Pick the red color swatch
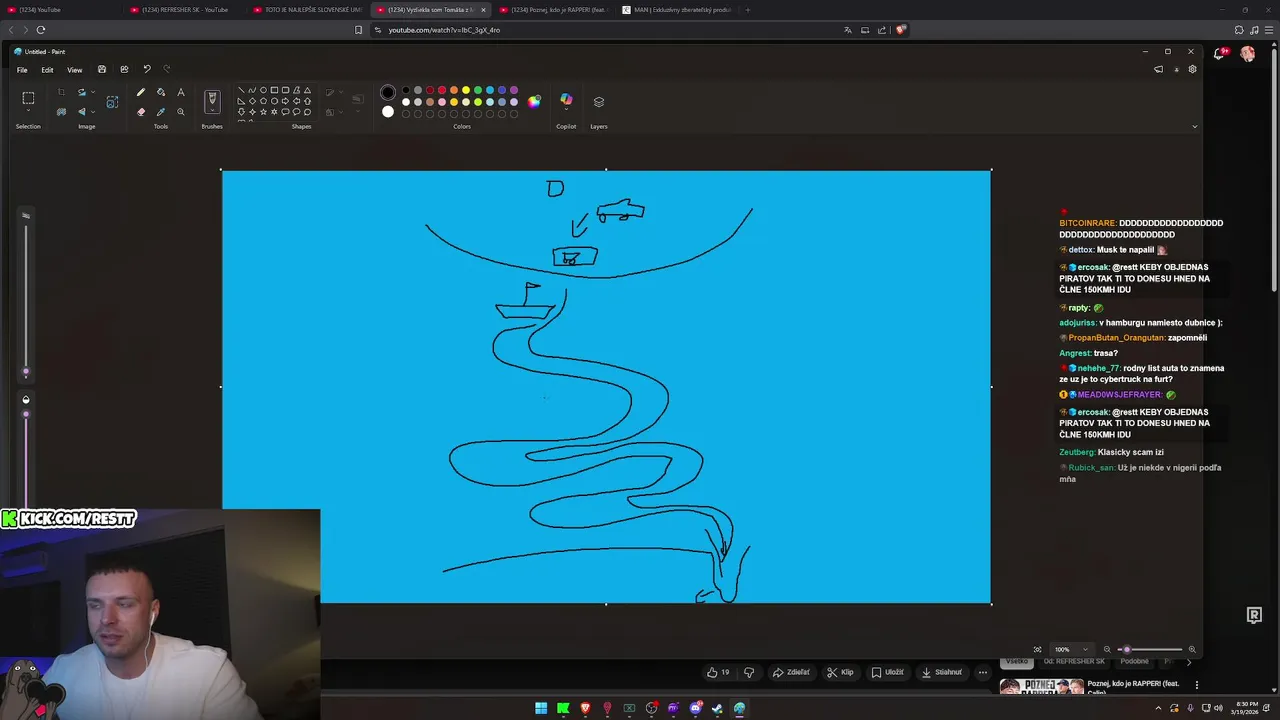Viewport: 1280px width, 720px height. click(442, 90)
